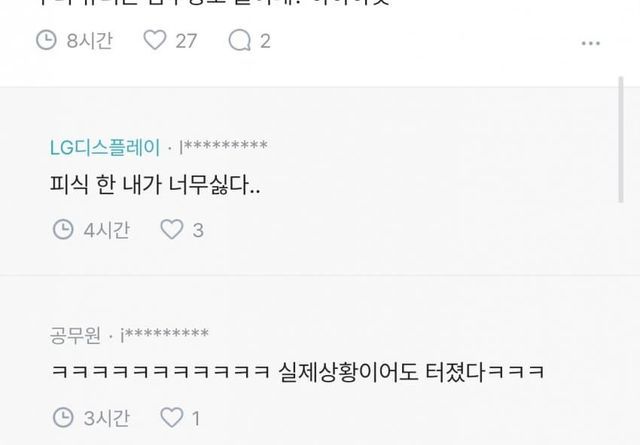Open the 공무원 profile label

(x=75, y=335)
